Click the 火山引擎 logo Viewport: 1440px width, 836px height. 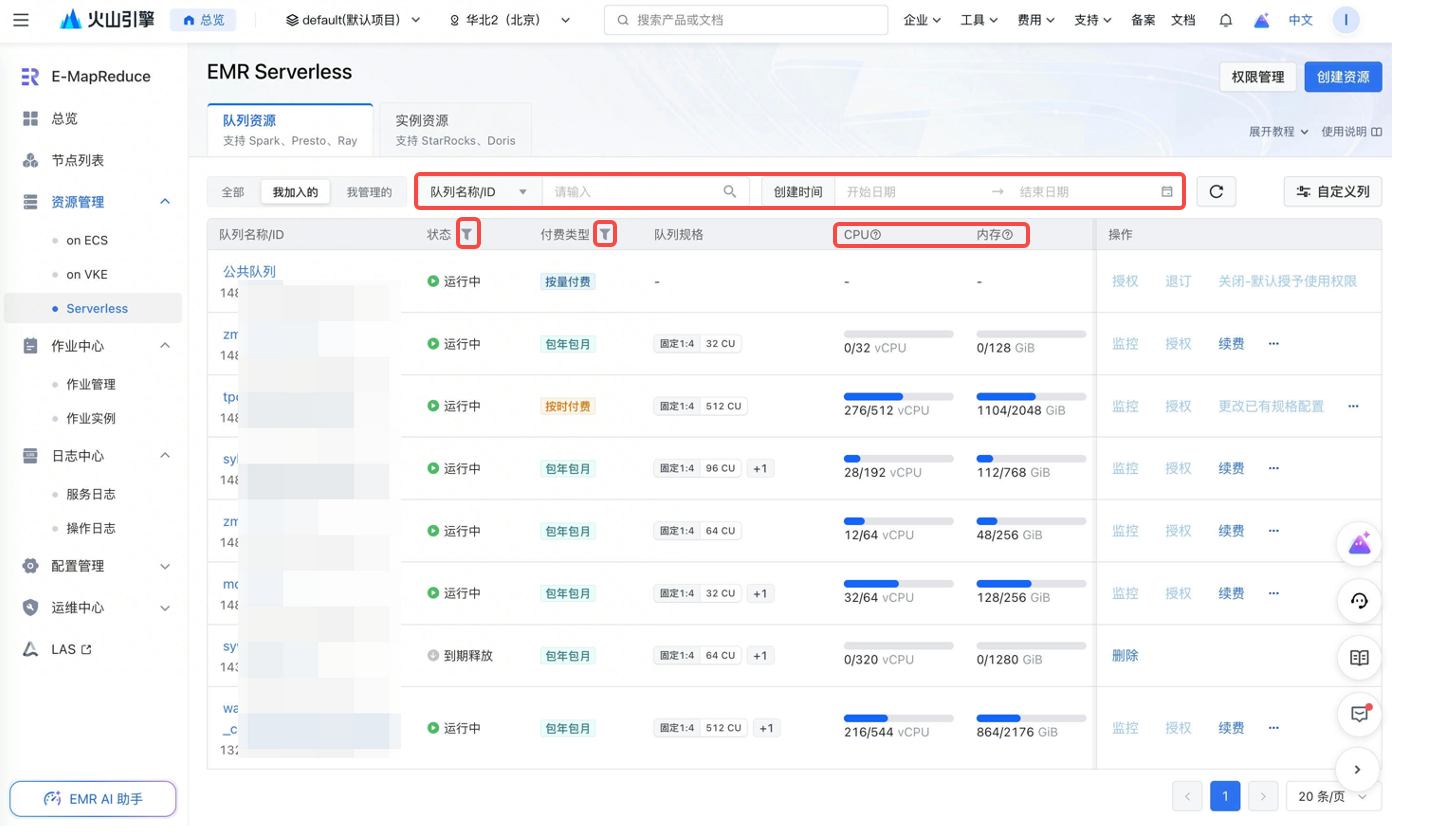(106, 20)
